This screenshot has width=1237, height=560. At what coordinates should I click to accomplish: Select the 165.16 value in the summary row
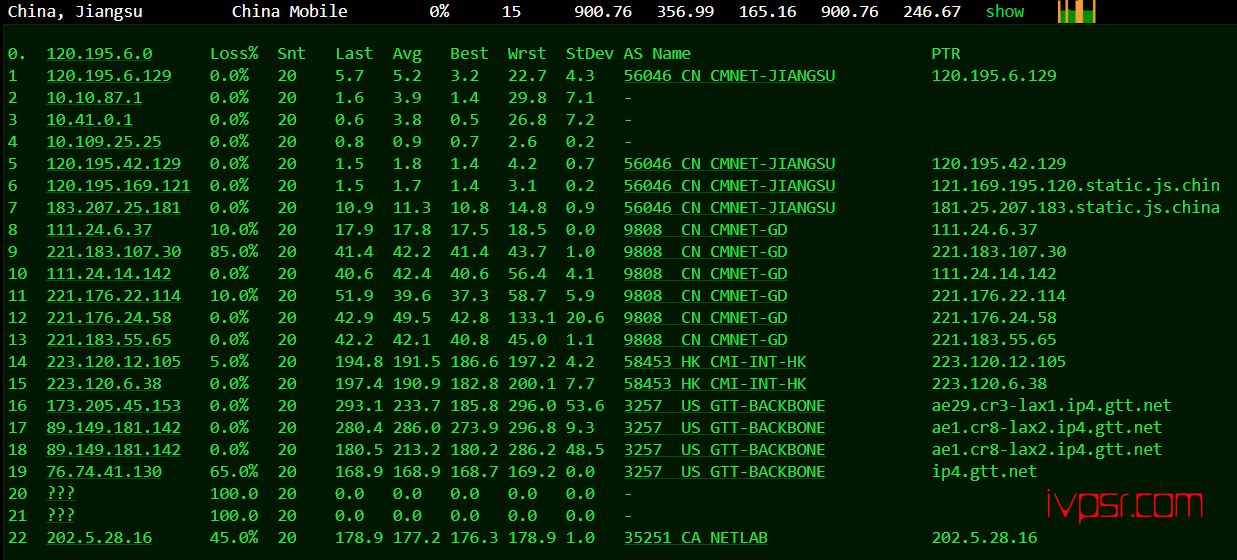[768, 12]
